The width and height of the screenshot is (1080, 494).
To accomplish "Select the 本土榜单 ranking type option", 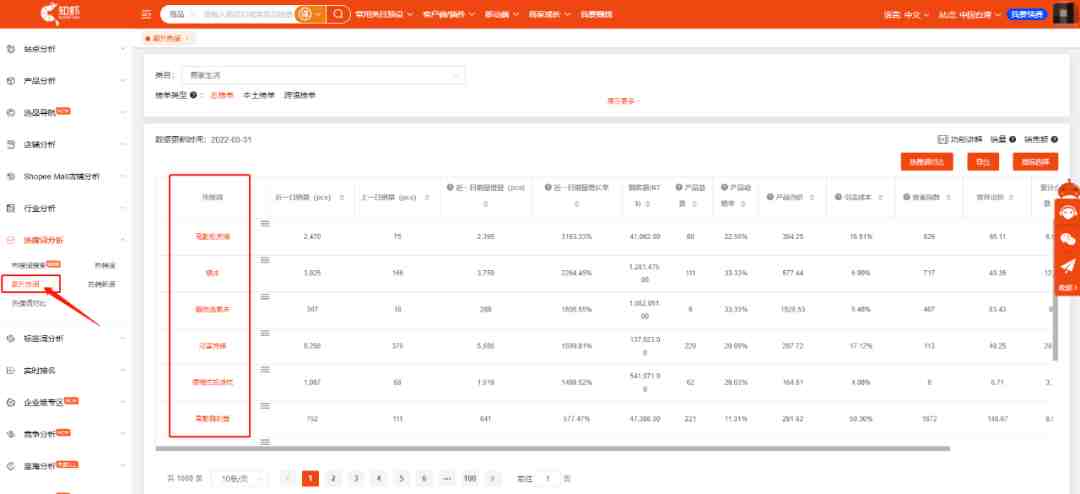I will 259,96.
